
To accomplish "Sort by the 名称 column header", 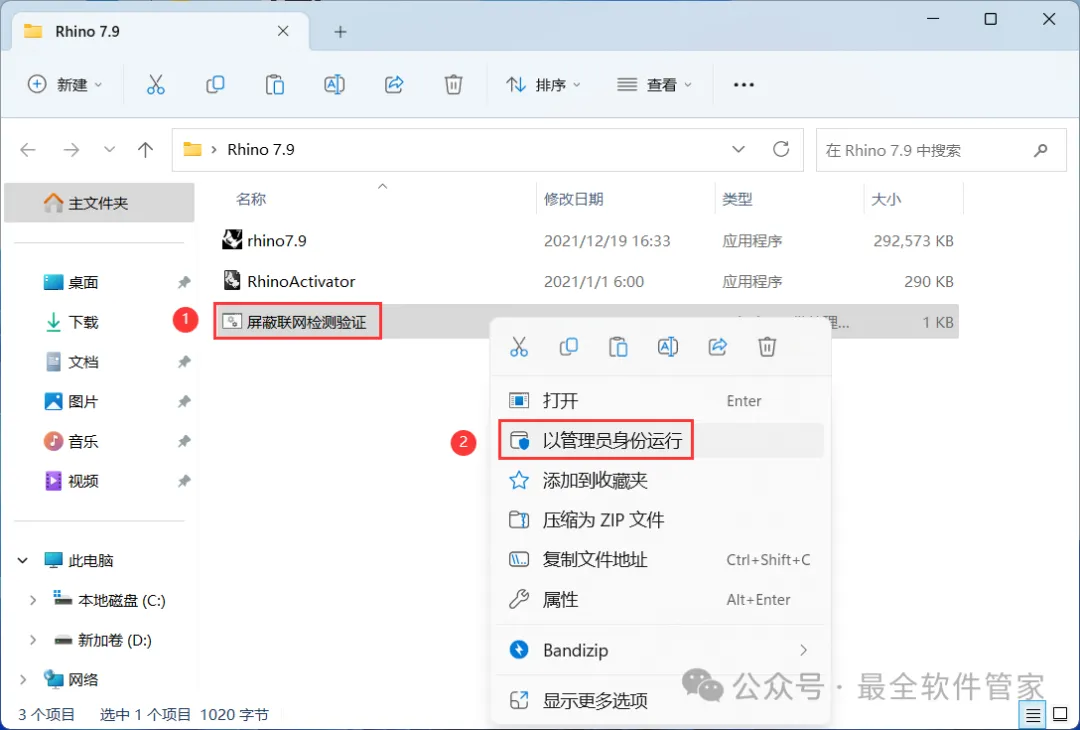I will pos(251,200).
